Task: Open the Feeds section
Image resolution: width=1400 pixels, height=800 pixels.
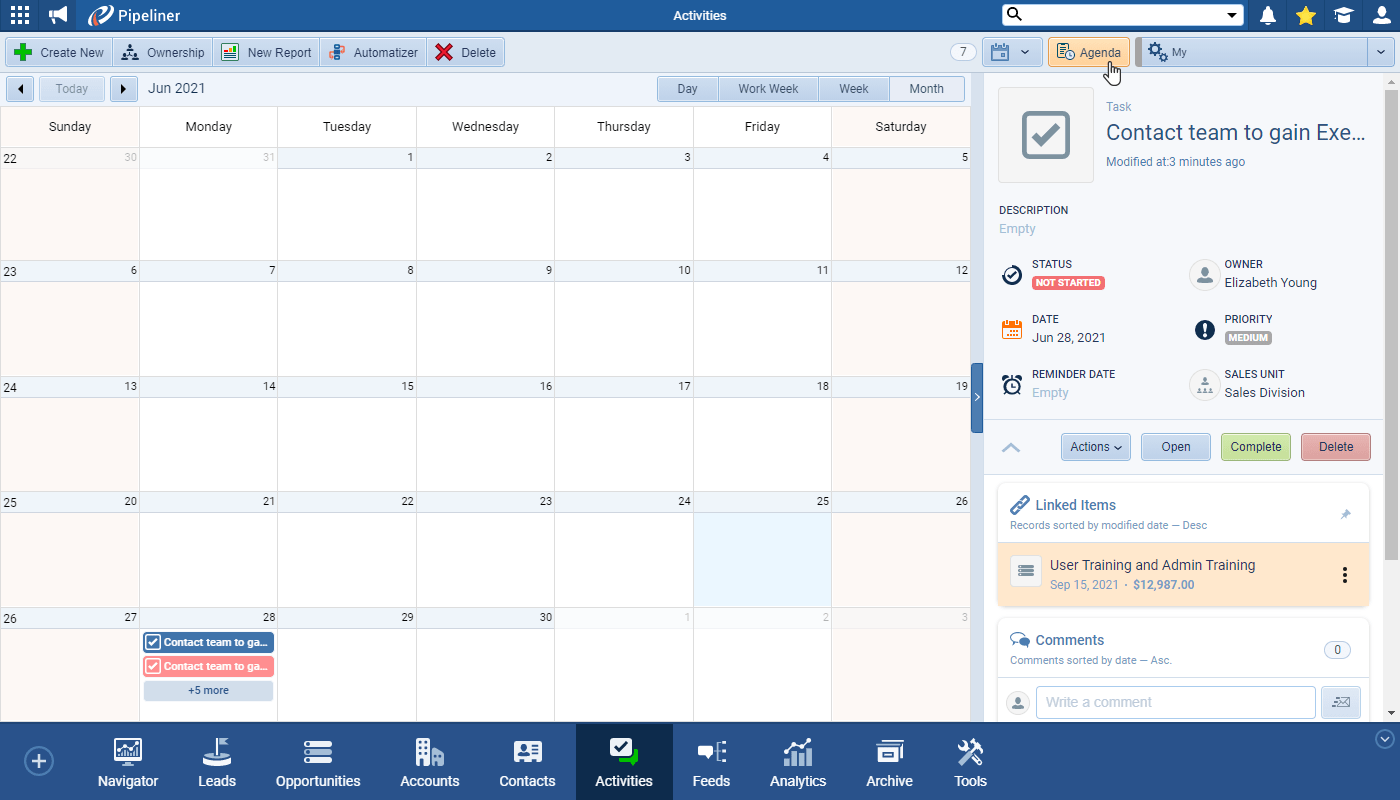Action: 711,761
